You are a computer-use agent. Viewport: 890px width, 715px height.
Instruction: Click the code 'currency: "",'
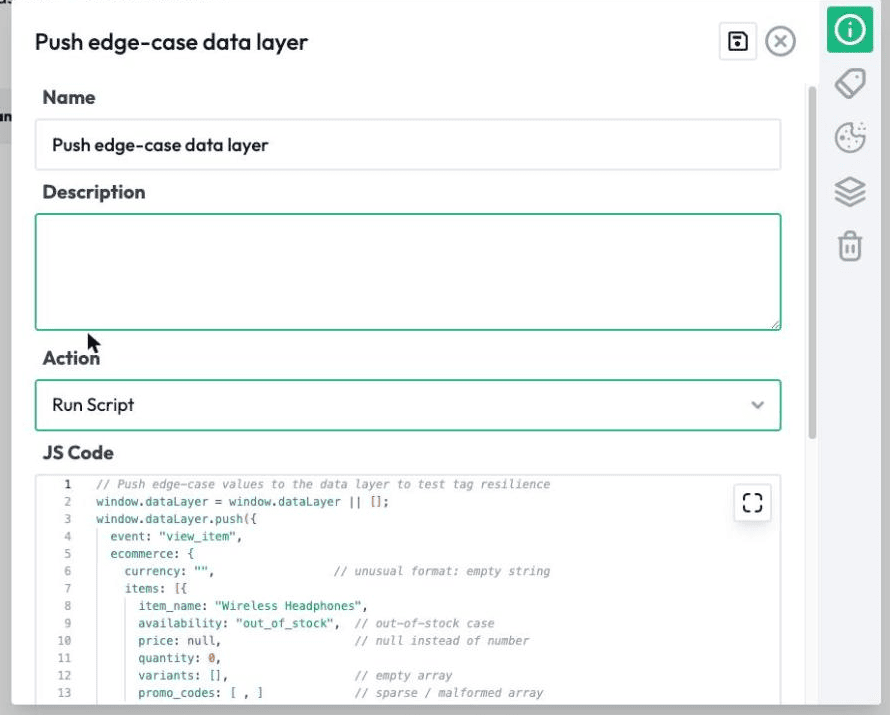(169, 571)
